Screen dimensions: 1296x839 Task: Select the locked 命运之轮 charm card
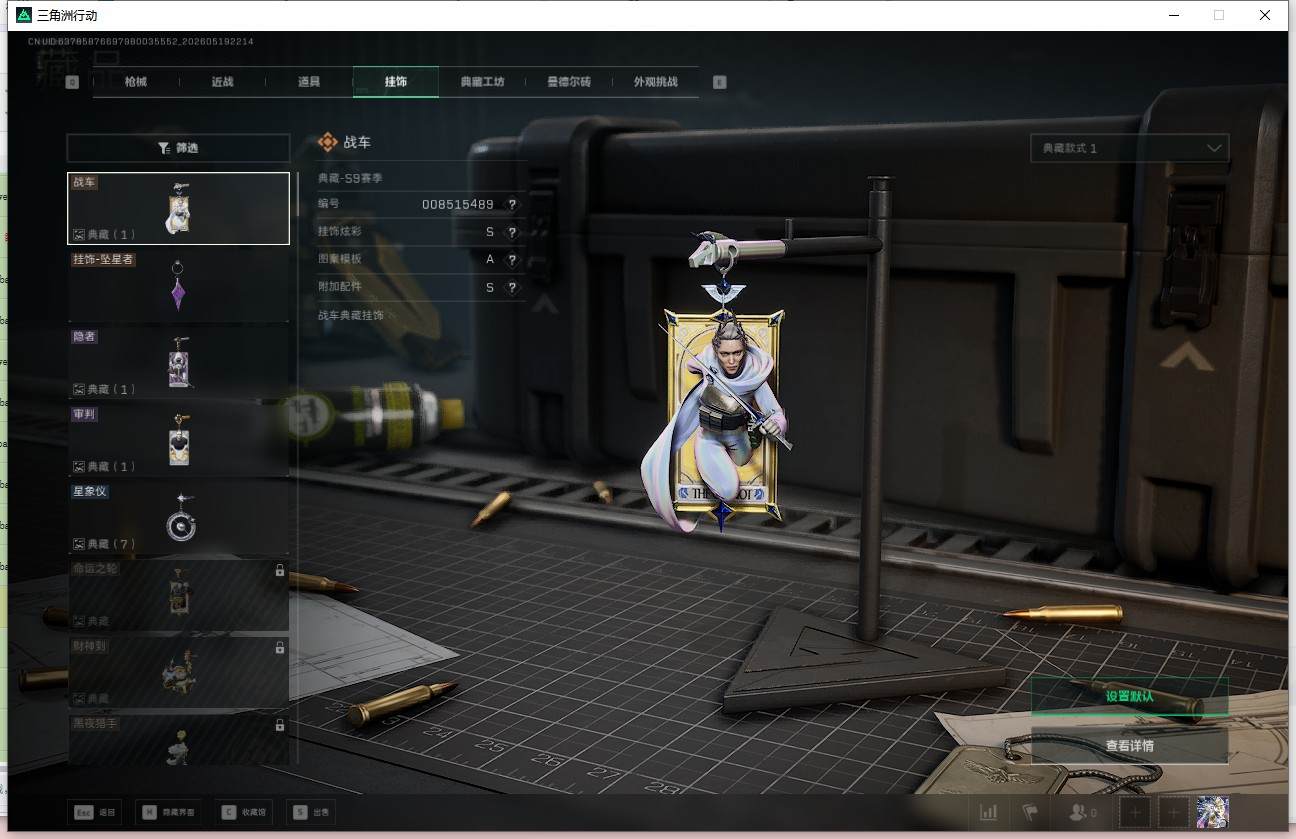(x=178, y=594)
